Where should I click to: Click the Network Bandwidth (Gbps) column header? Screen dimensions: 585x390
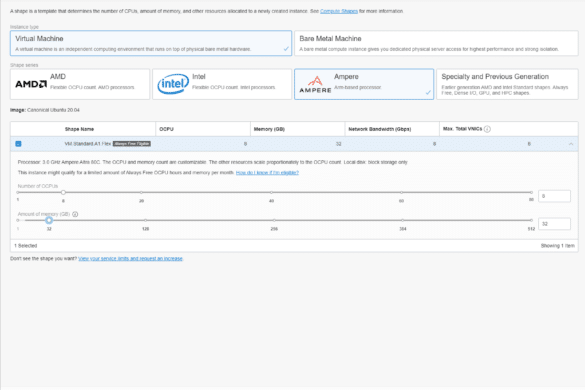[379, 129]
